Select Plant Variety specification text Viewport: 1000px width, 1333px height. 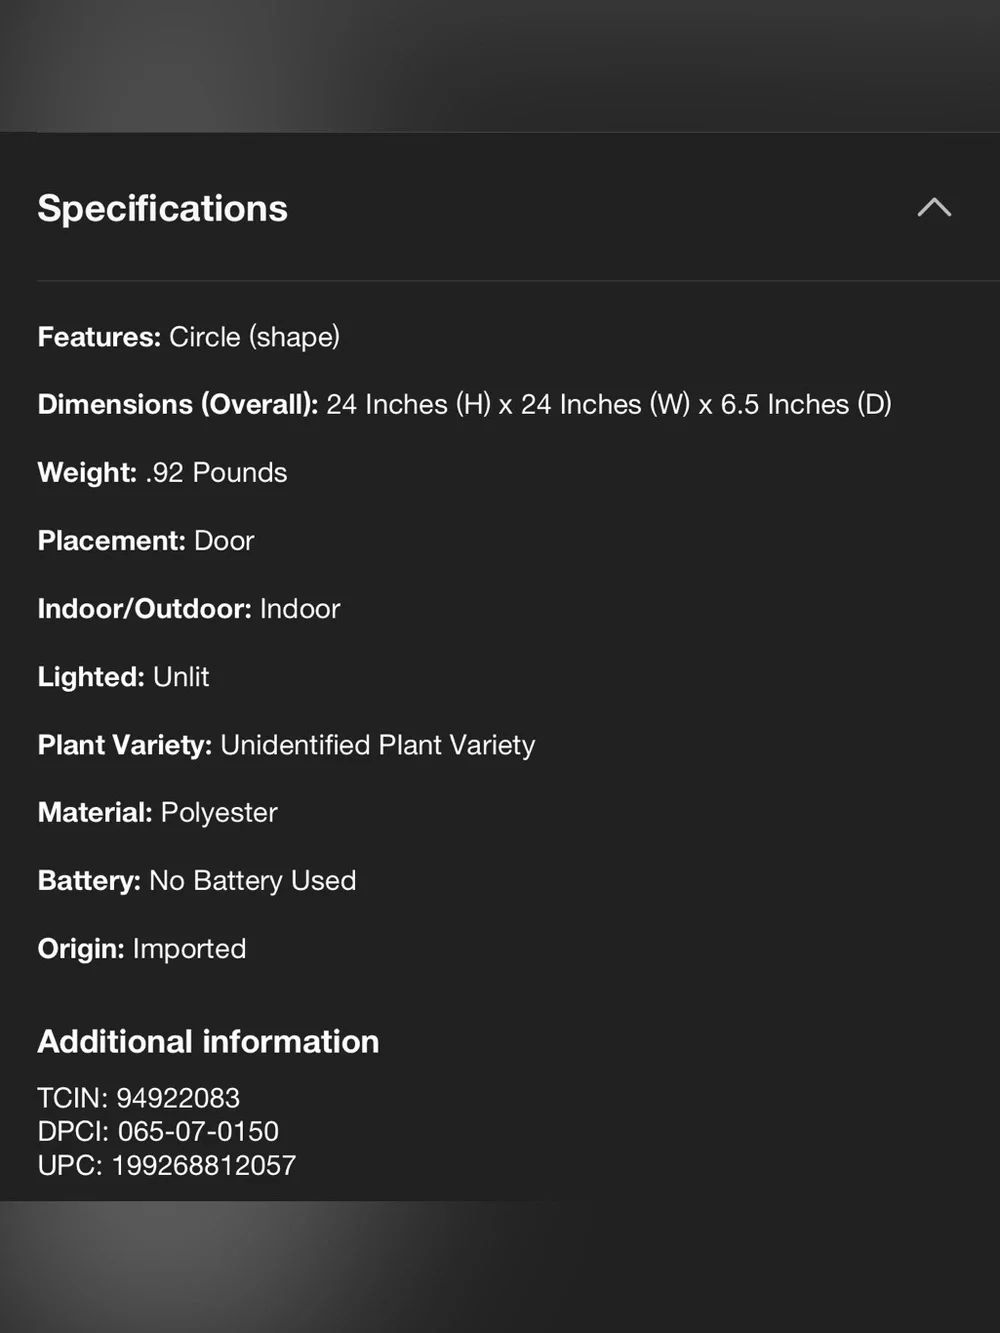pos(286,745)
